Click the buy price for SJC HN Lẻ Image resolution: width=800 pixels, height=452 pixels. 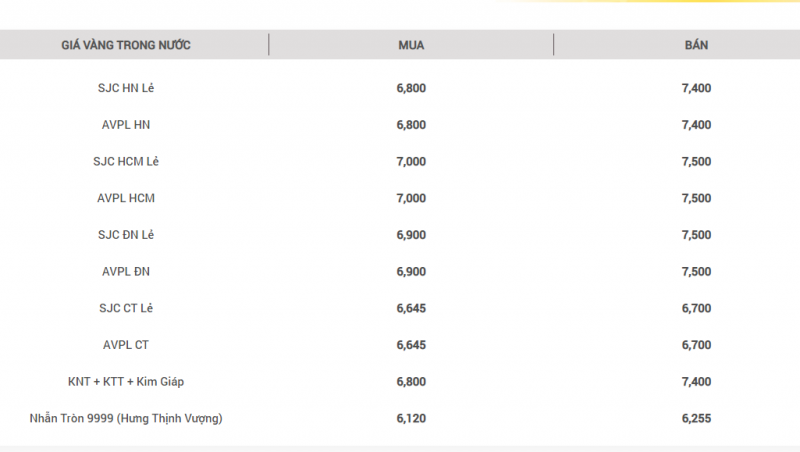(411, 88)
